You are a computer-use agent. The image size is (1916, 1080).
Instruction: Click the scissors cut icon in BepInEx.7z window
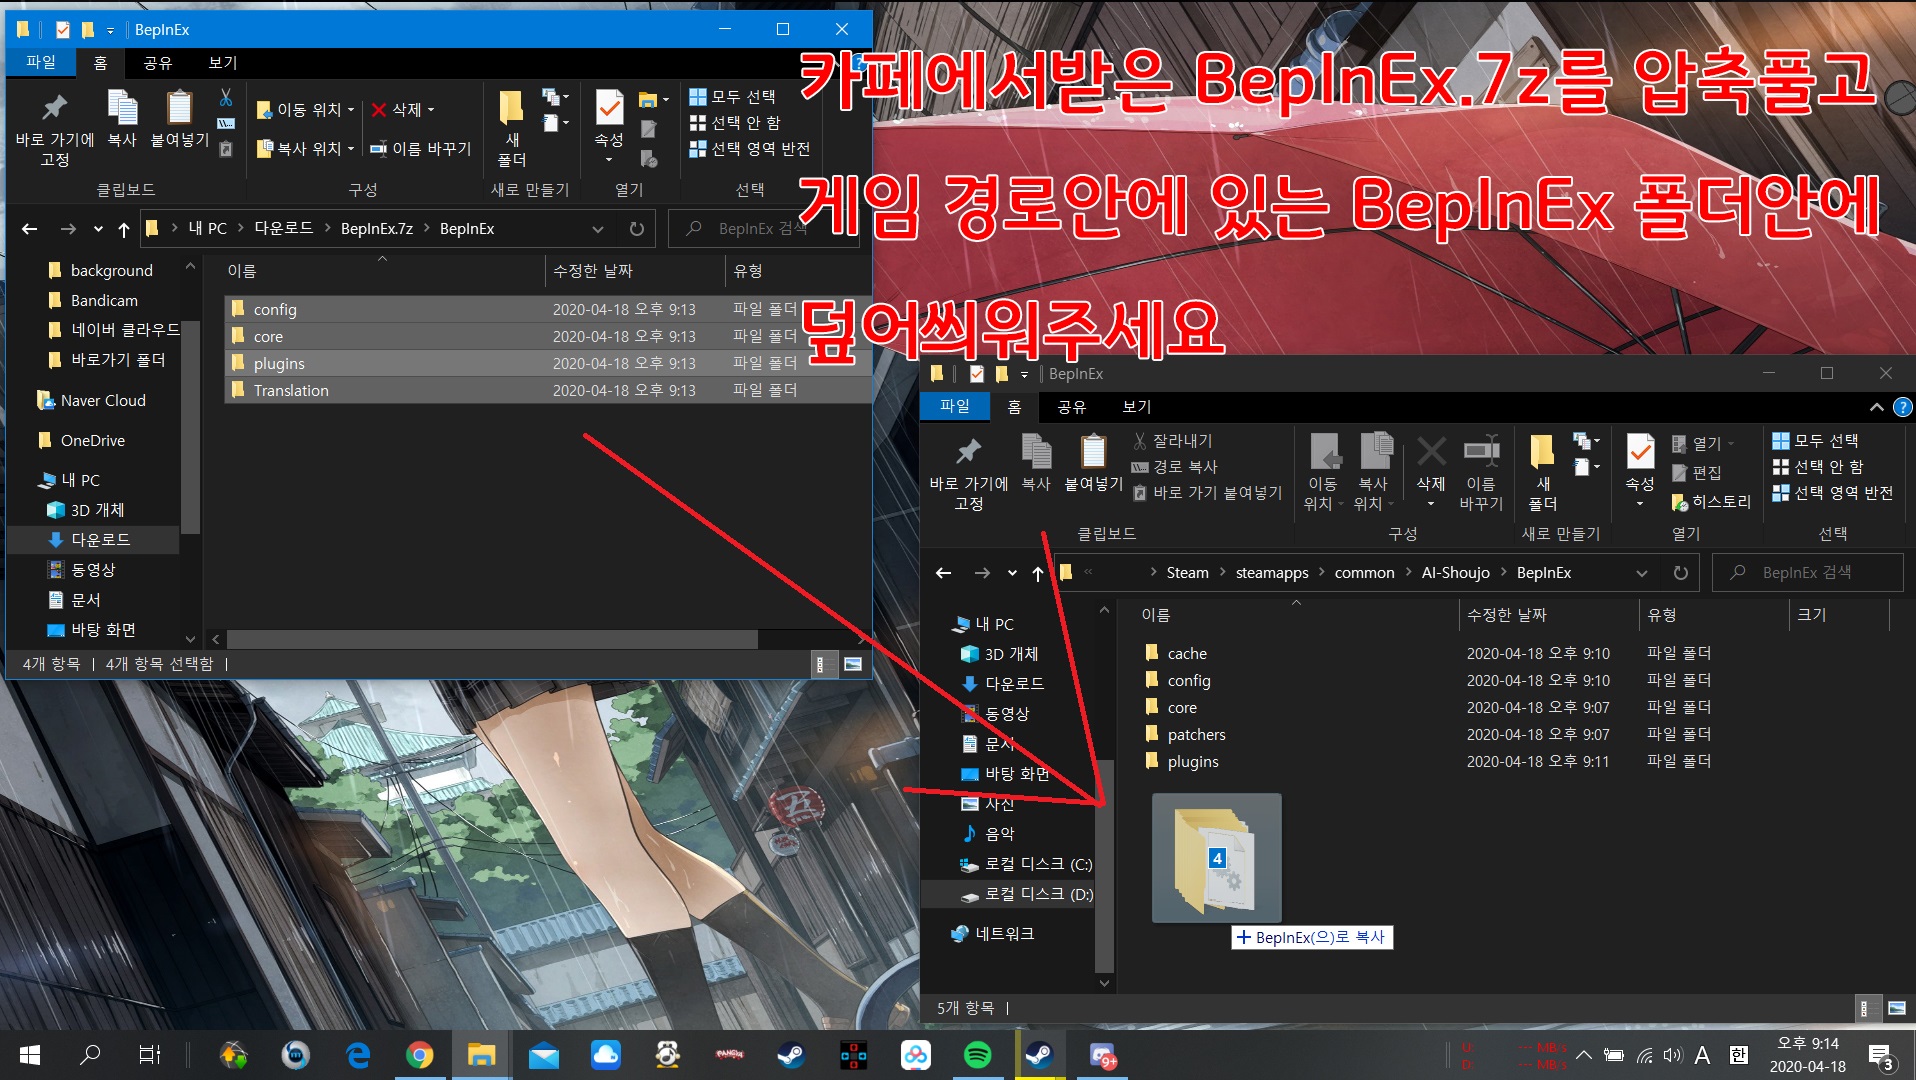tap(226, 97)
